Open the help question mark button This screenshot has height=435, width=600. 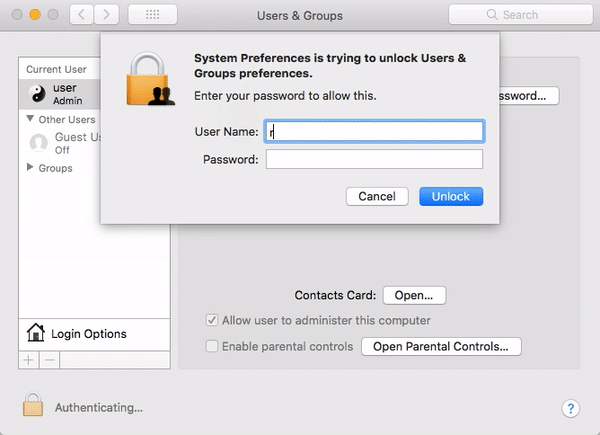(570, 409)
